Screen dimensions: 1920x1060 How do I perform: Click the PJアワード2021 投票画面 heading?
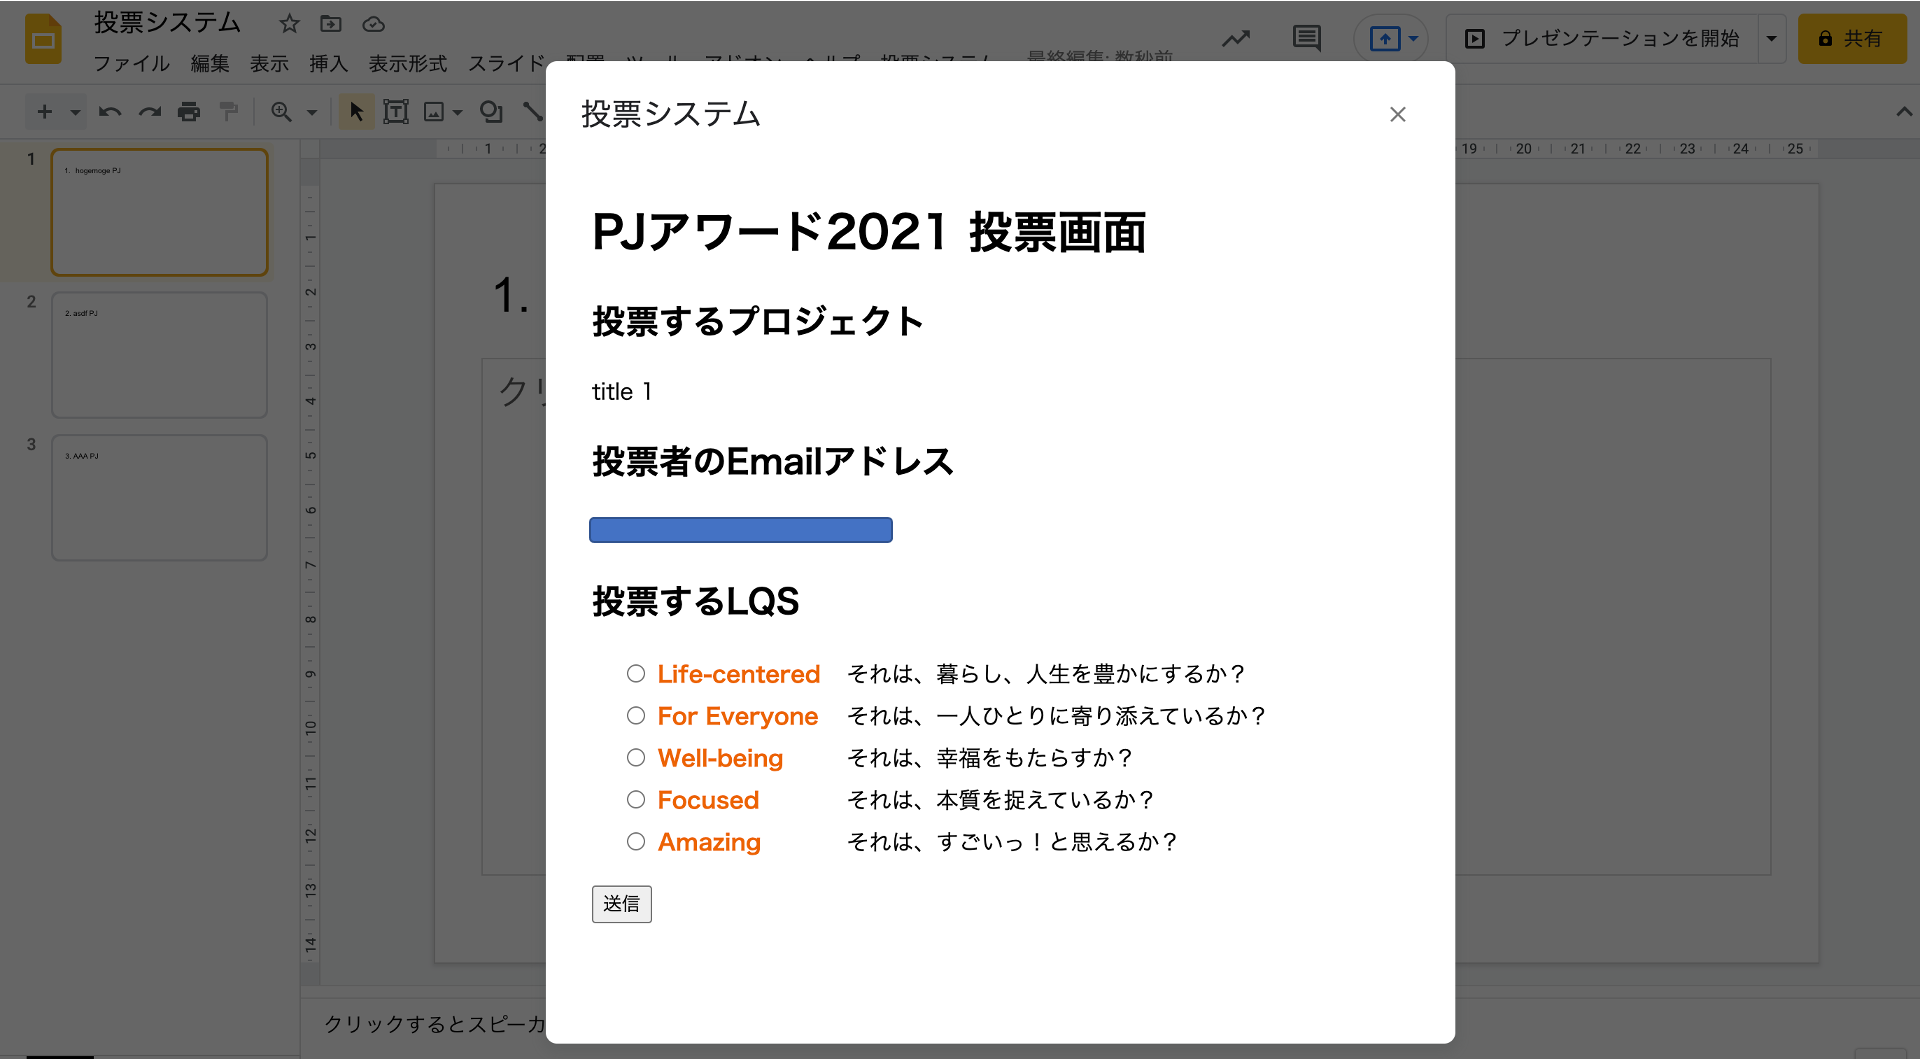point(869,232)
